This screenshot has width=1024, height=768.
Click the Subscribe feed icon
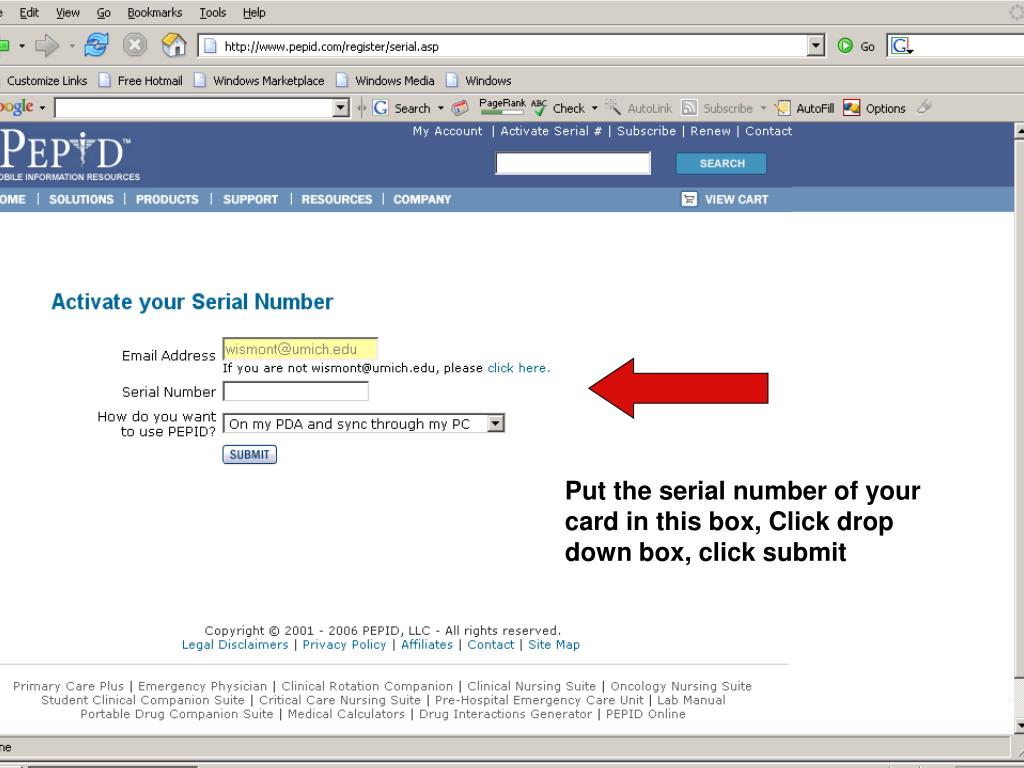click(689, 108)
